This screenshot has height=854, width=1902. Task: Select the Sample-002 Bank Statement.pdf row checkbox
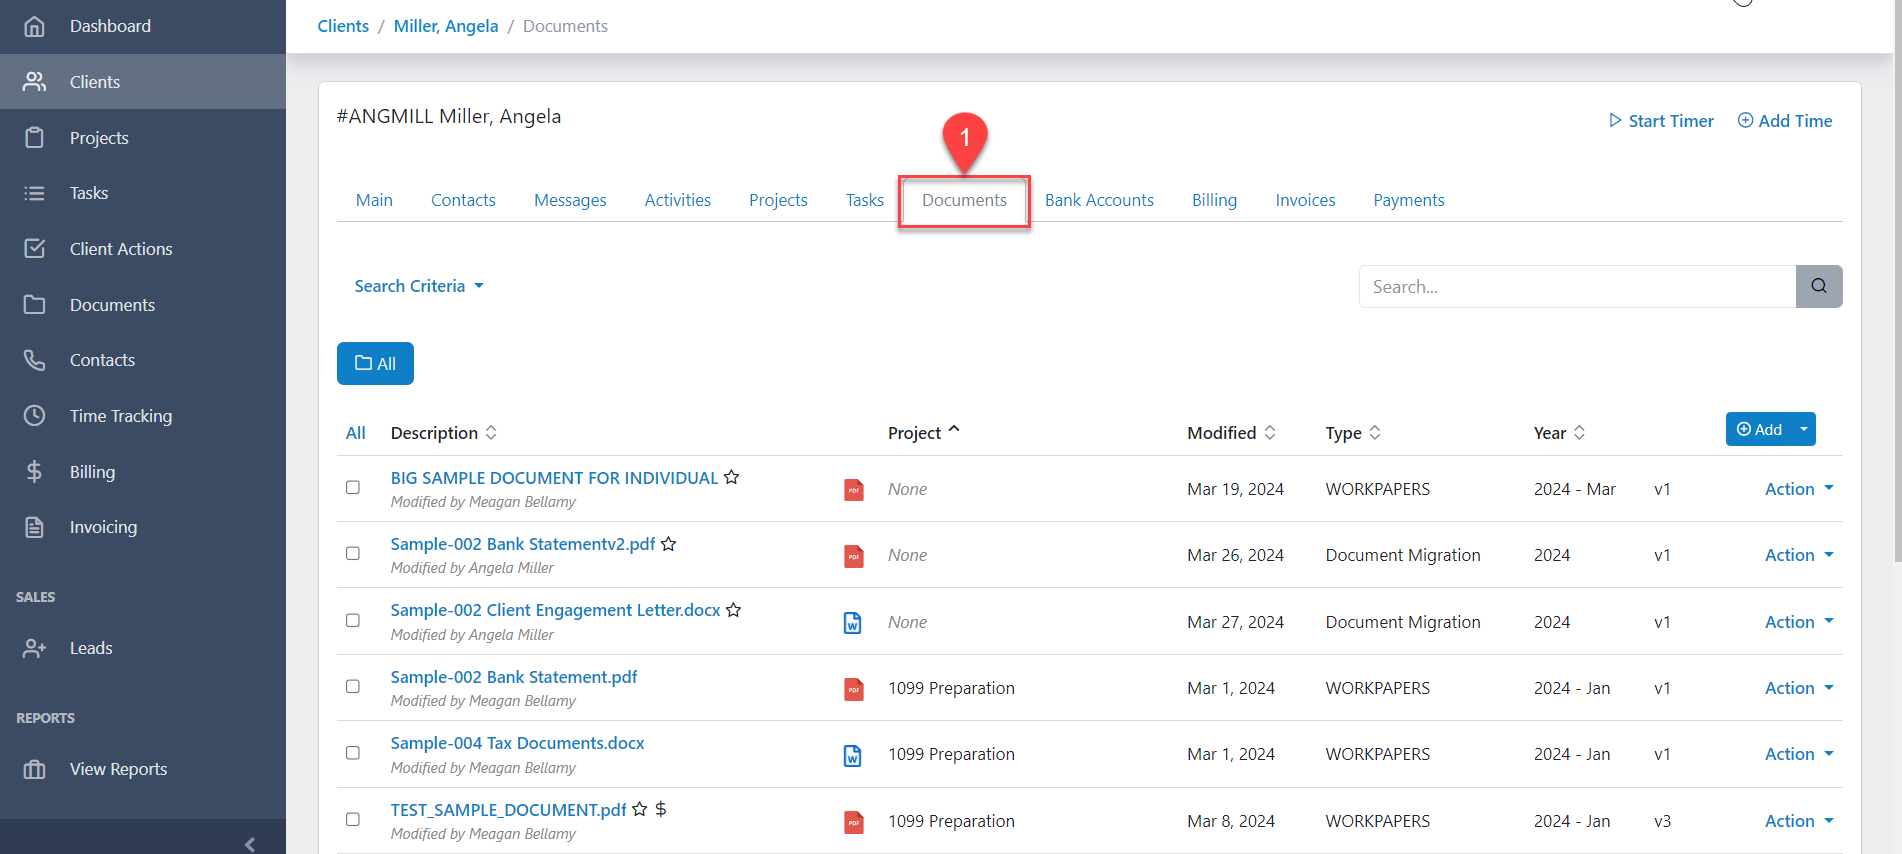coord(353,687)
